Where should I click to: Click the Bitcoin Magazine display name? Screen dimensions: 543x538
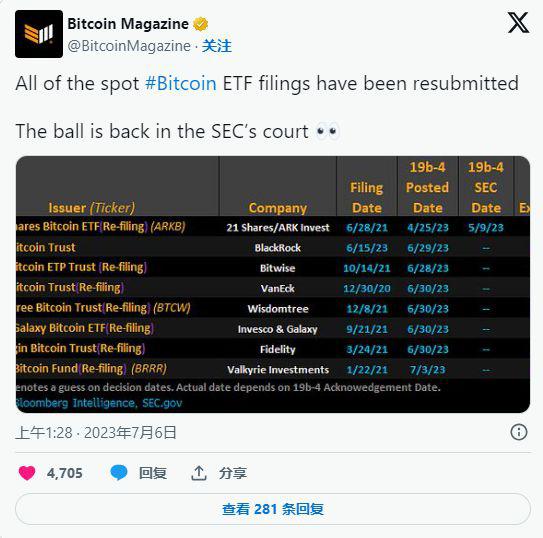(x=128, y=24)
